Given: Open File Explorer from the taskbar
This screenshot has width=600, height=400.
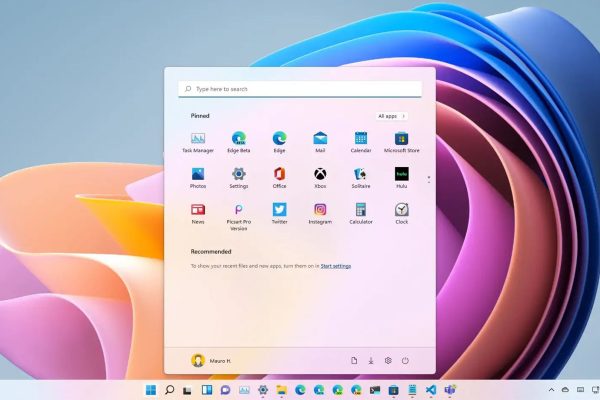Looking at the screenshot, I should [282, 390].
